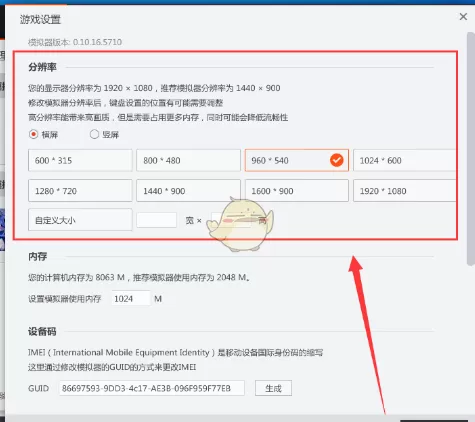Image resolution: width=475 pixels, height=422 pixels.
Task: Click the 分辨率 section heading
Action: click(x=42, y=67)
